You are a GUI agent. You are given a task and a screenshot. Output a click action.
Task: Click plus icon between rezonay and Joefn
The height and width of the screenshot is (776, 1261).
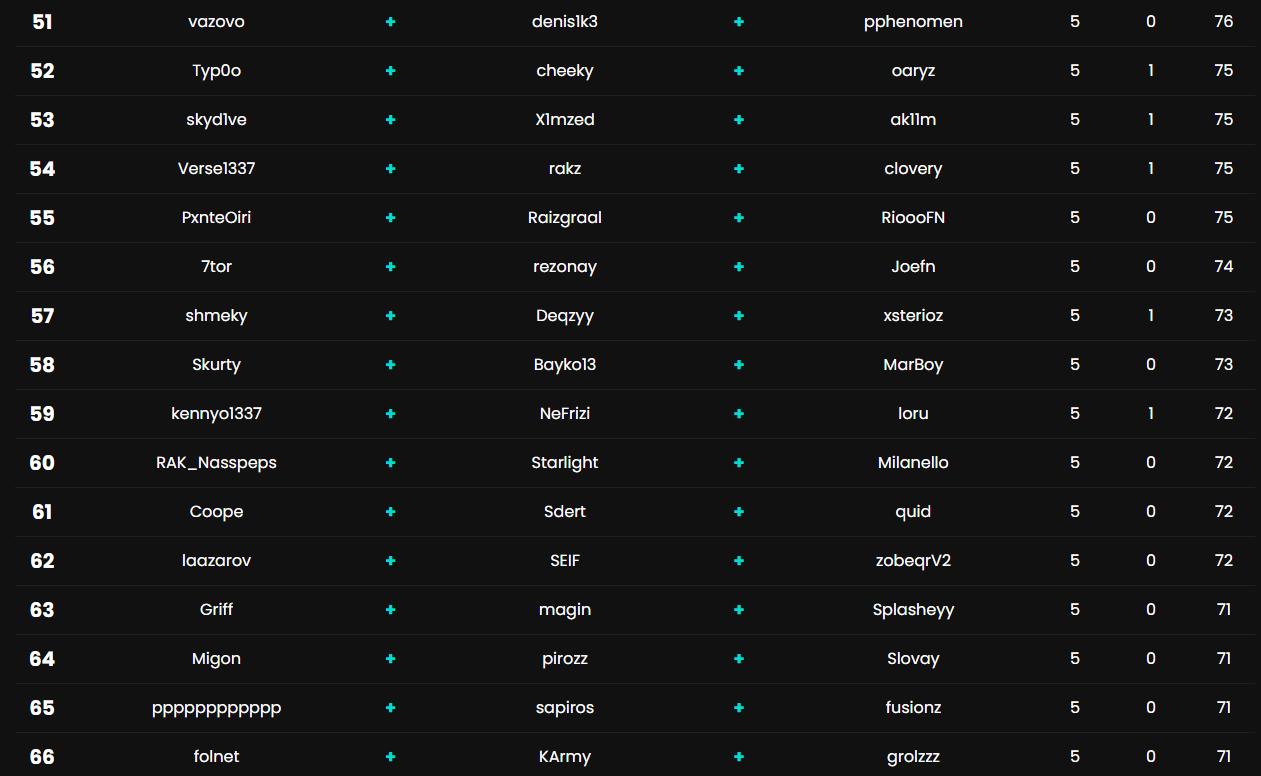click(x=739, y=267)
